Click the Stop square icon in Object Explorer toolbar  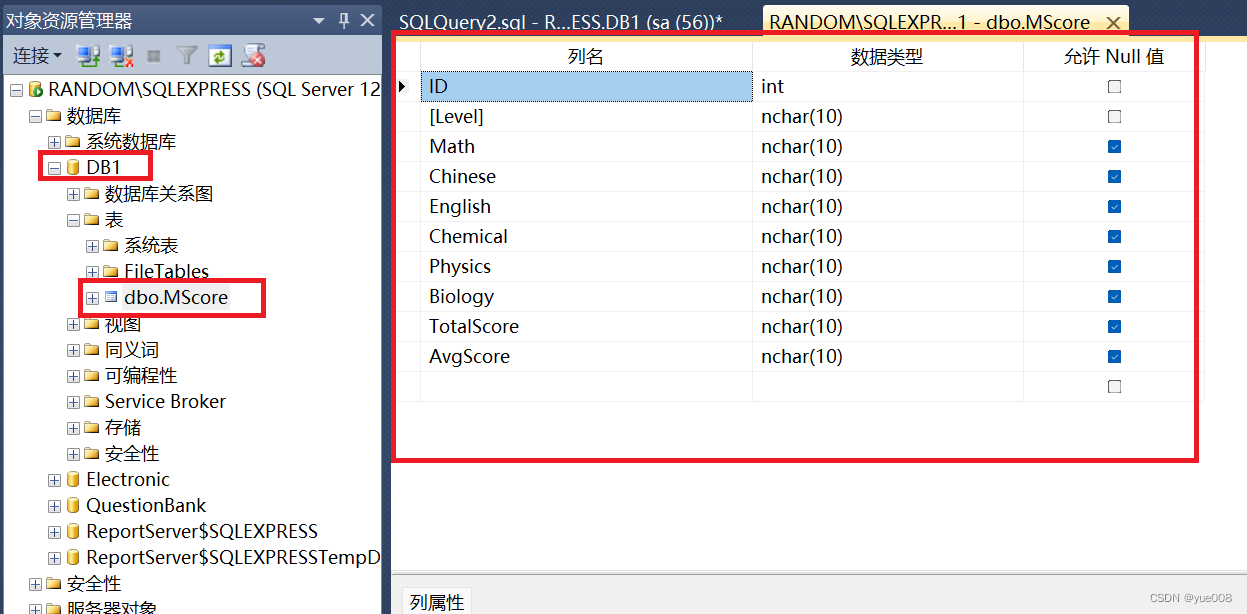pos(154,55)
